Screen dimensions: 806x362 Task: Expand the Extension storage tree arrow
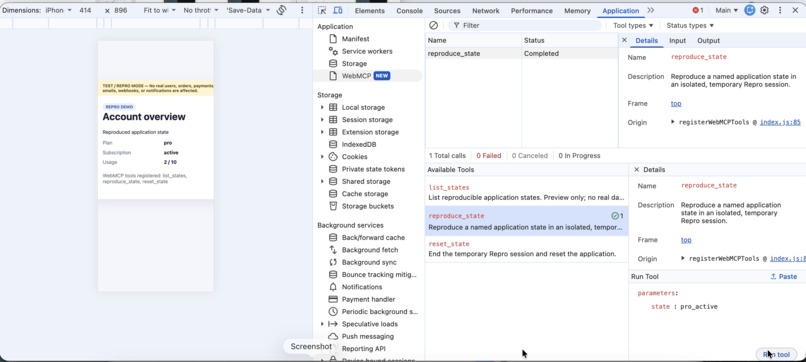322,132
